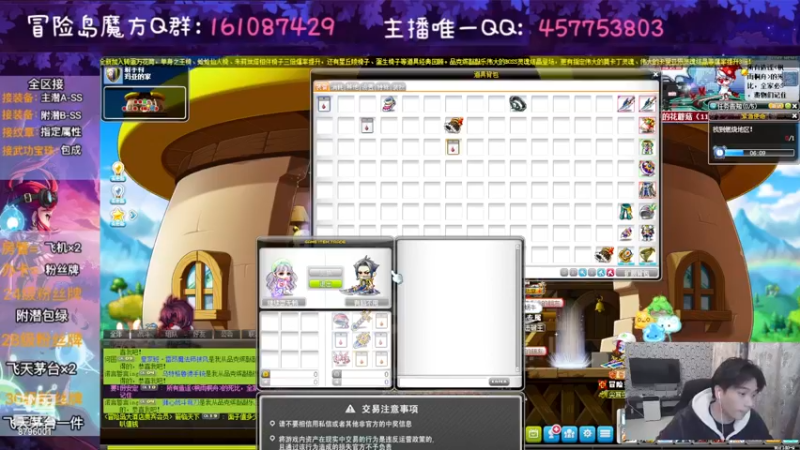Click the pink hat in the trade window

(x=341, y=321)
